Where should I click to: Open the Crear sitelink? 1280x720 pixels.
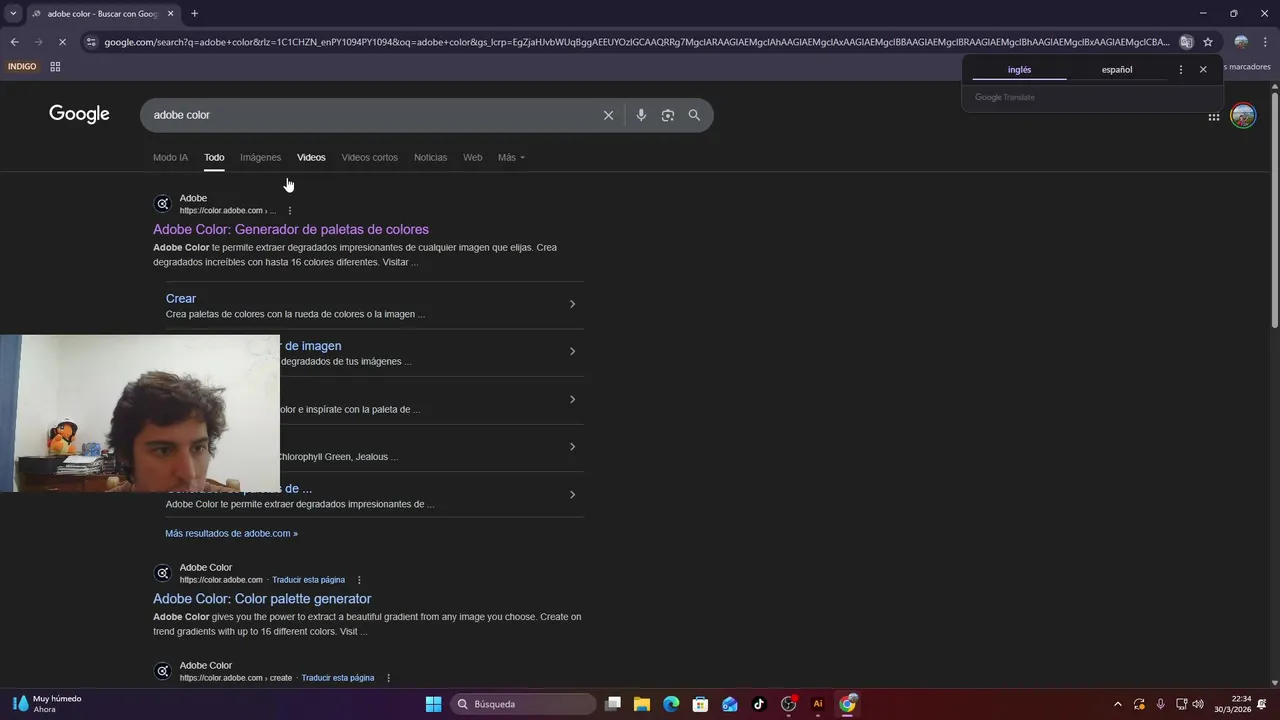point(181,298)
